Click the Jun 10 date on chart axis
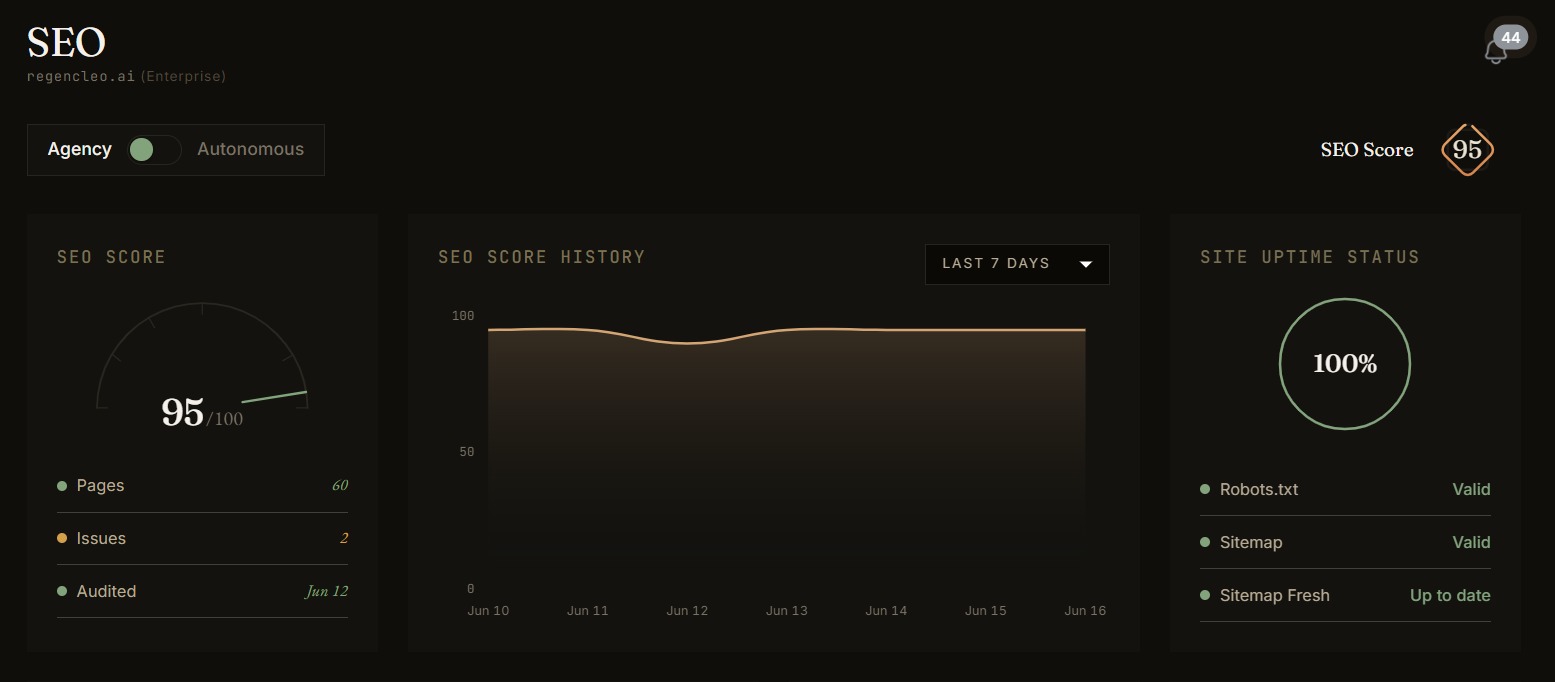Image resolution: width=1555 pixels, height=682 pixels. click(x=488, y=610)
